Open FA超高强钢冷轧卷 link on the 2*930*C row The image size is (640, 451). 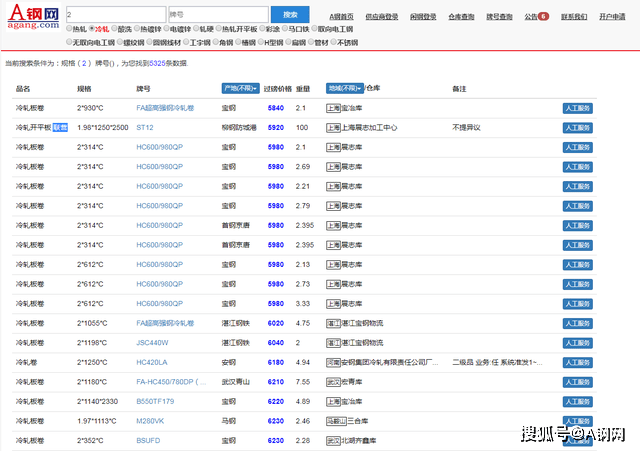tap(165, 108)
